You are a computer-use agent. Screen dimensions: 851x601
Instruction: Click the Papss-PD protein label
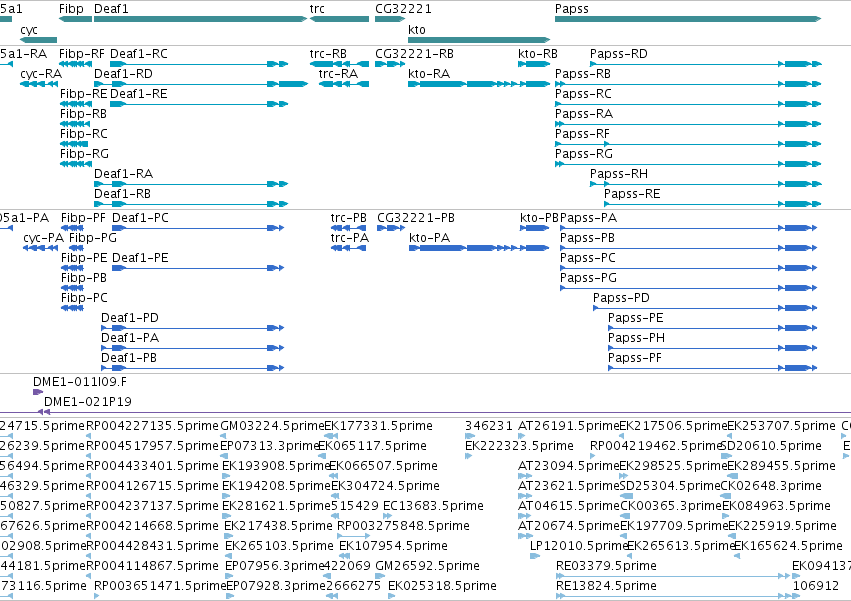point(621,298)
